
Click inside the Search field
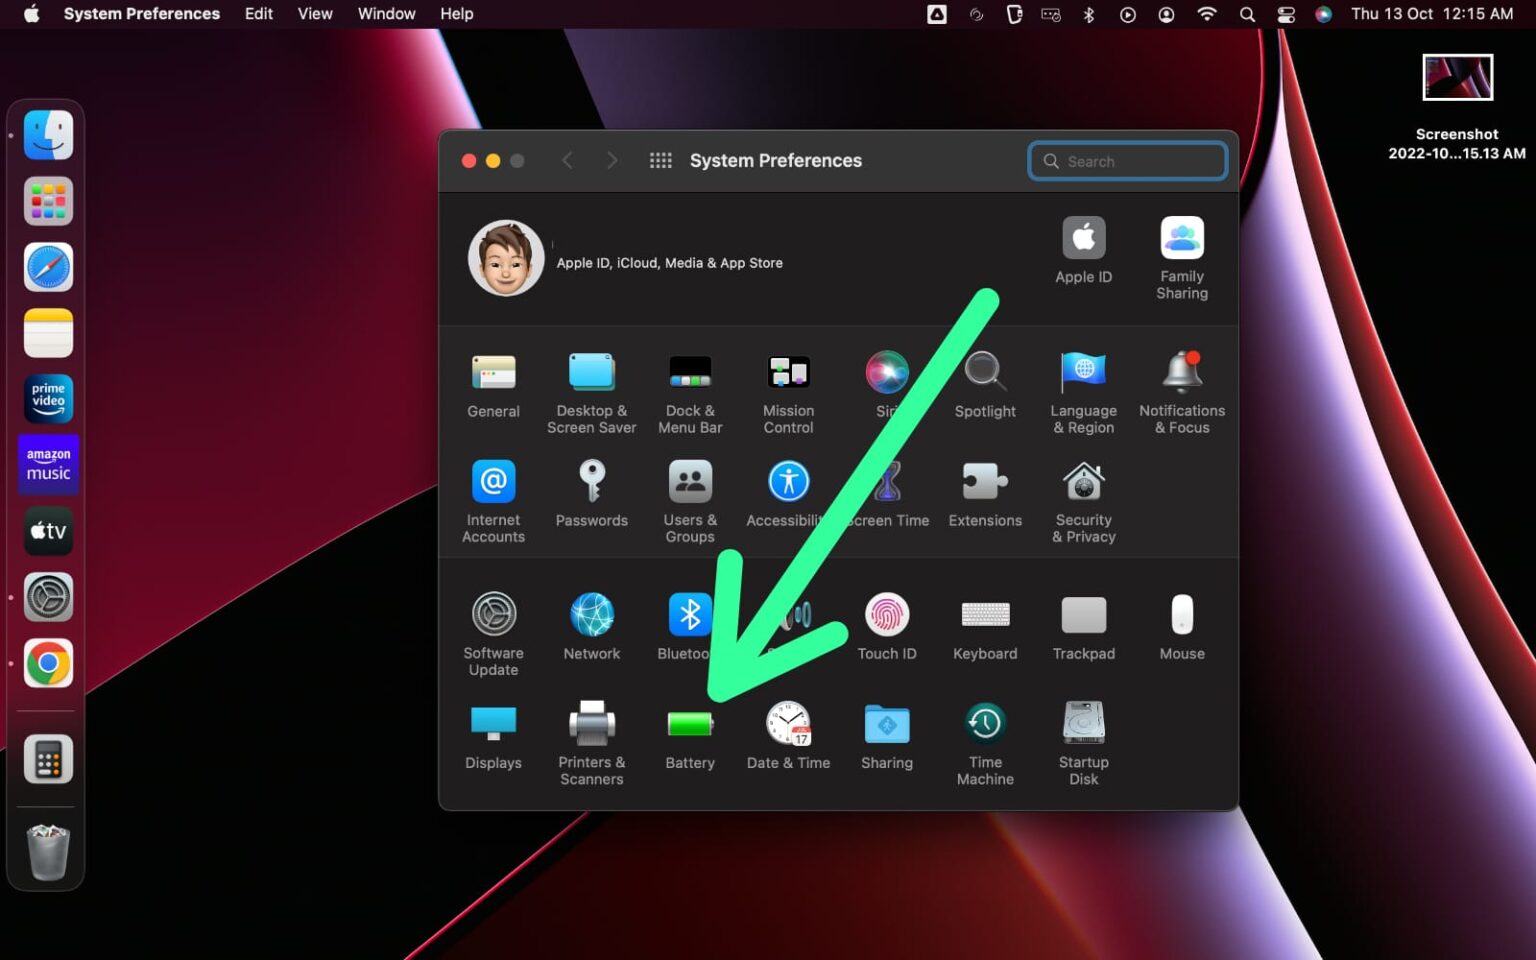(1127, 160)
